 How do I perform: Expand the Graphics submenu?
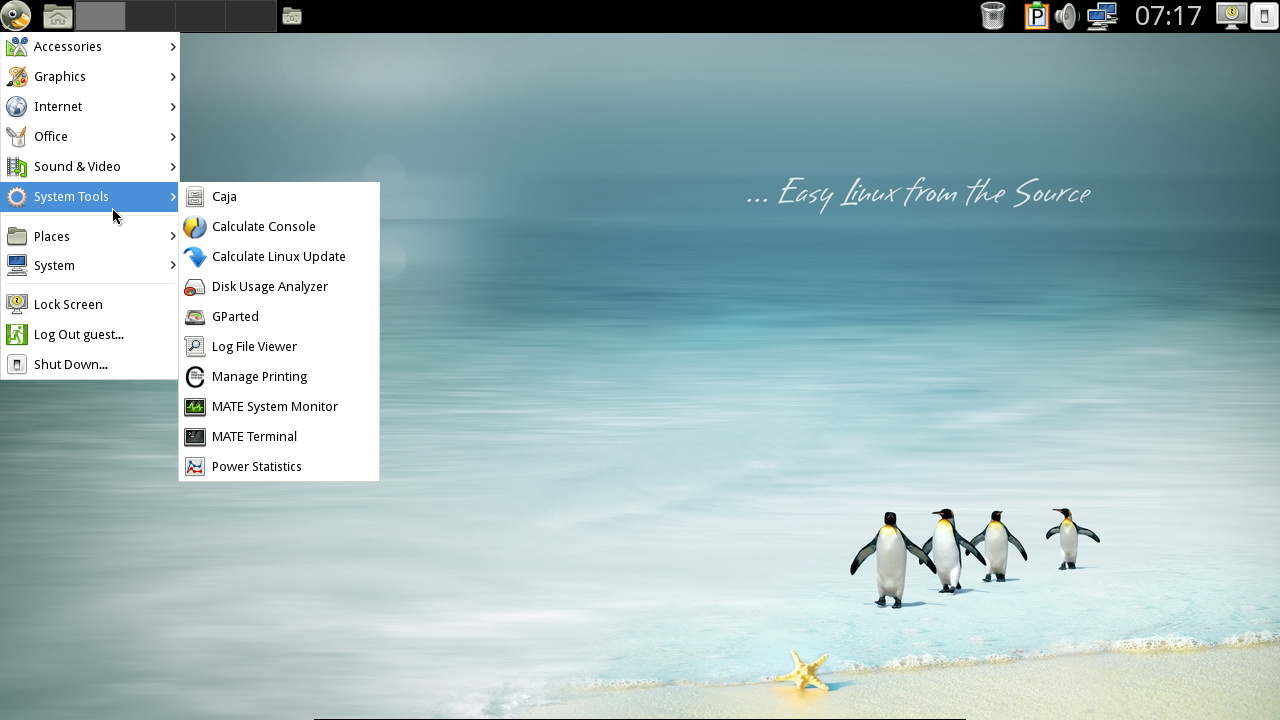[x=90, y=76]
